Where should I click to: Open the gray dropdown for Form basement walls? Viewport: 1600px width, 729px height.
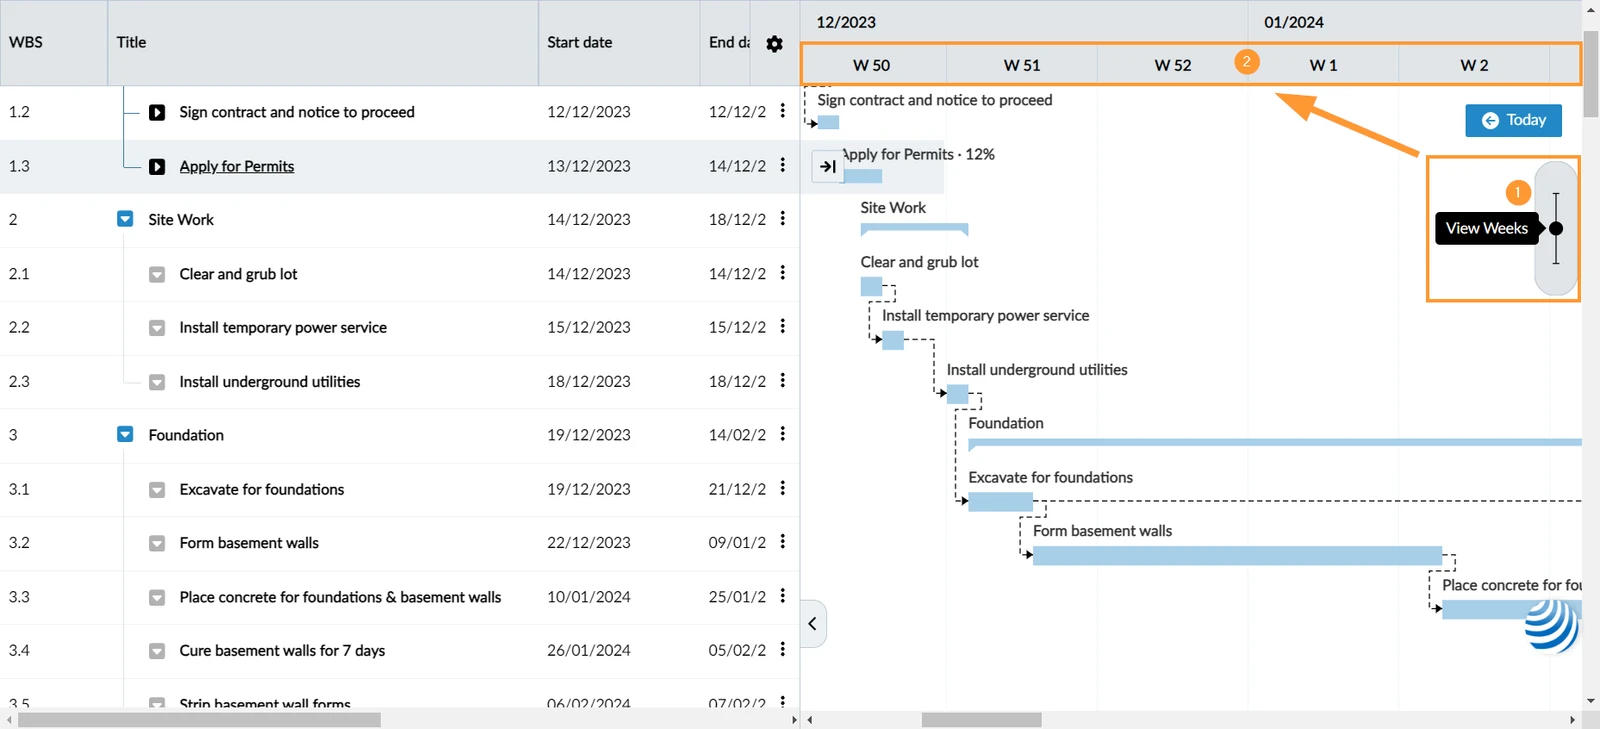pos(157,543)
